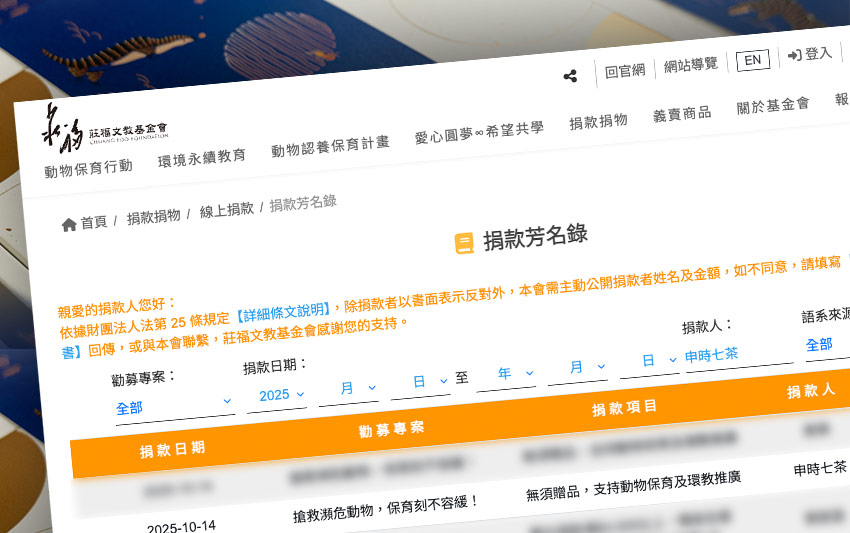Go to 線上捐款 in the breadcrumb
The width and height of the screenshot is (850, 533).
tap(226, 210)
